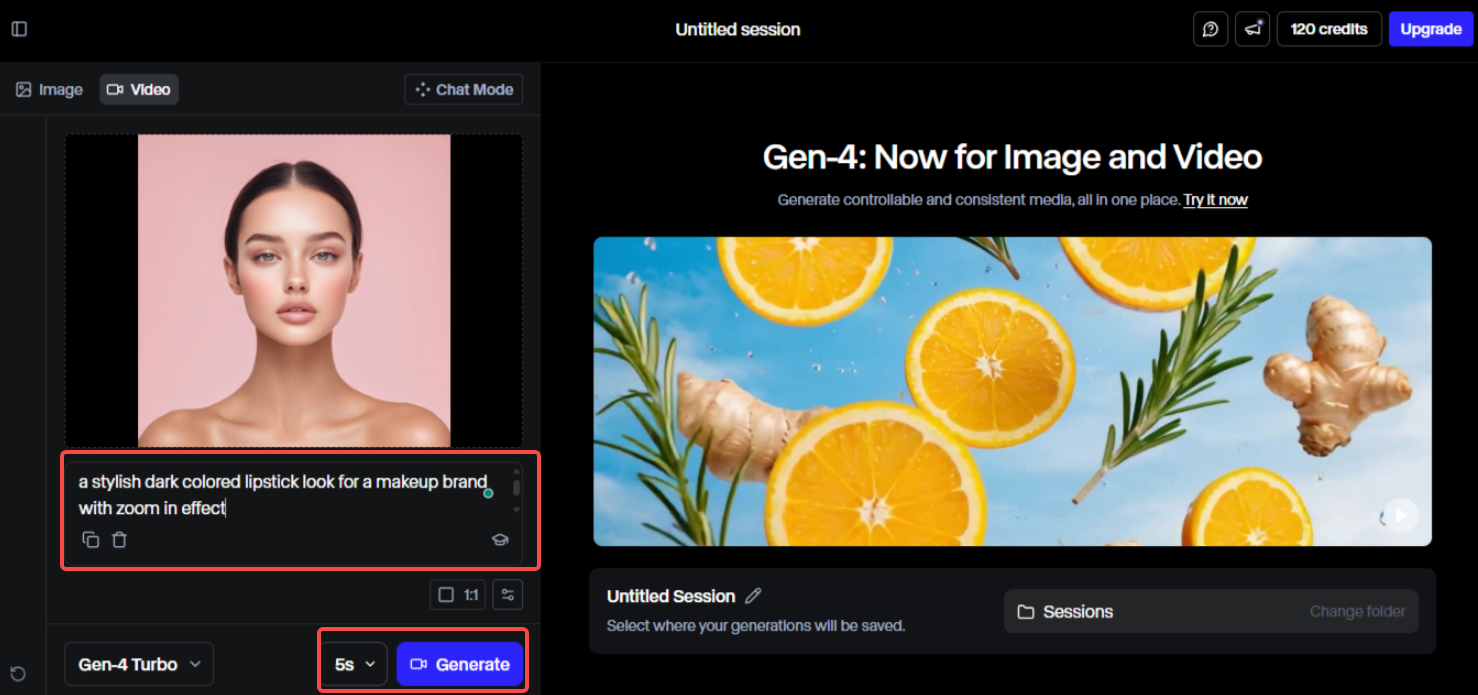1478x695 pixels.
Task: Click the reset history icon bottom left
Action: coord(17,673)
